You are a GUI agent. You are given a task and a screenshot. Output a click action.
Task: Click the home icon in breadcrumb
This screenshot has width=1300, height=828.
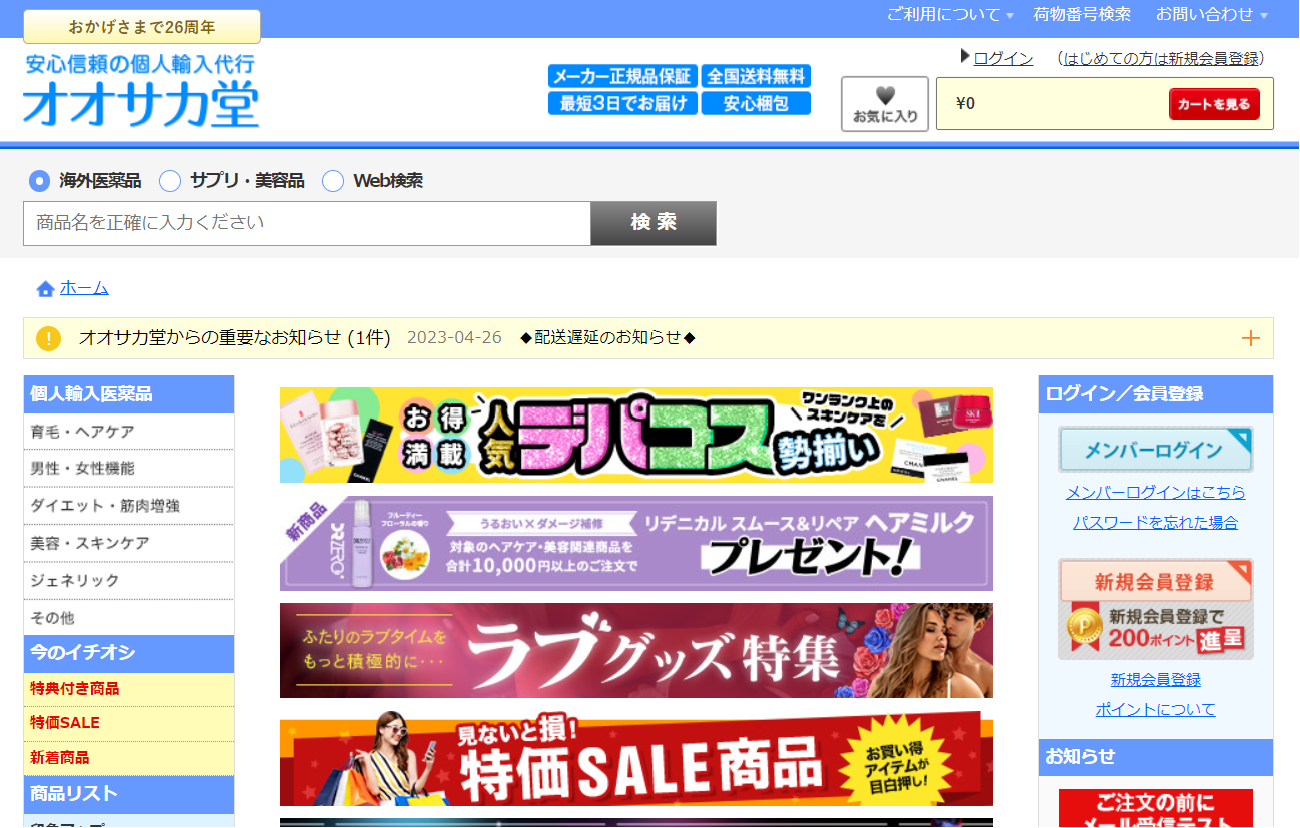[45, 289]
